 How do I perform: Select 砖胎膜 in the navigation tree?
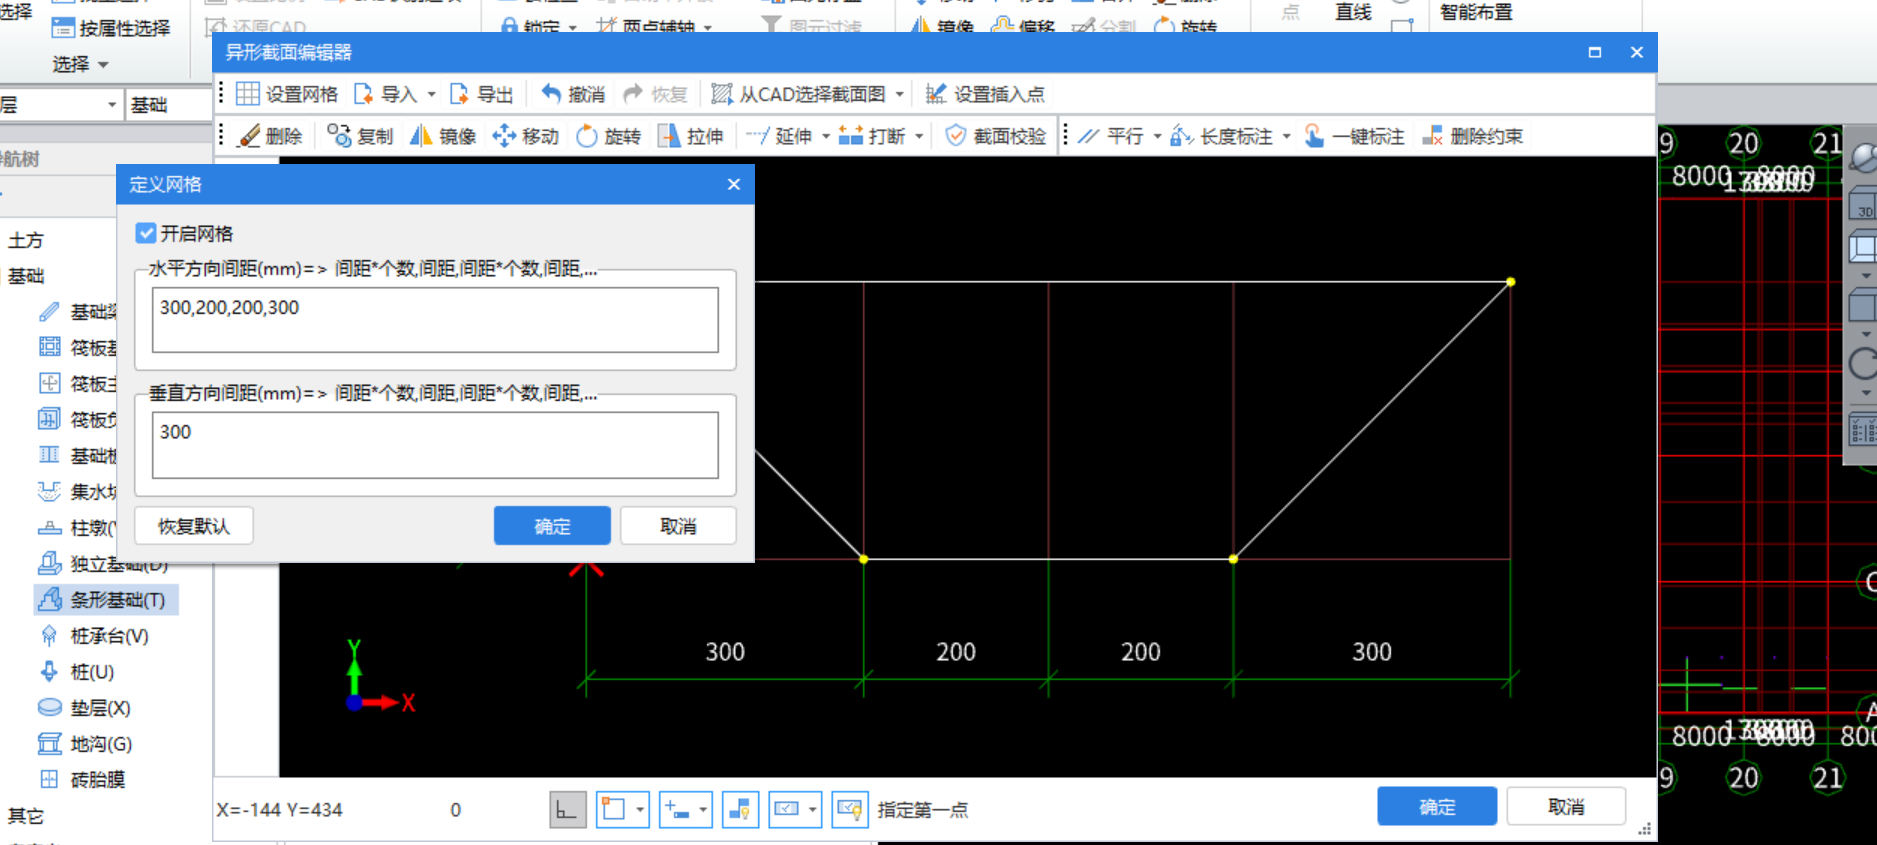tap(83, 780)
